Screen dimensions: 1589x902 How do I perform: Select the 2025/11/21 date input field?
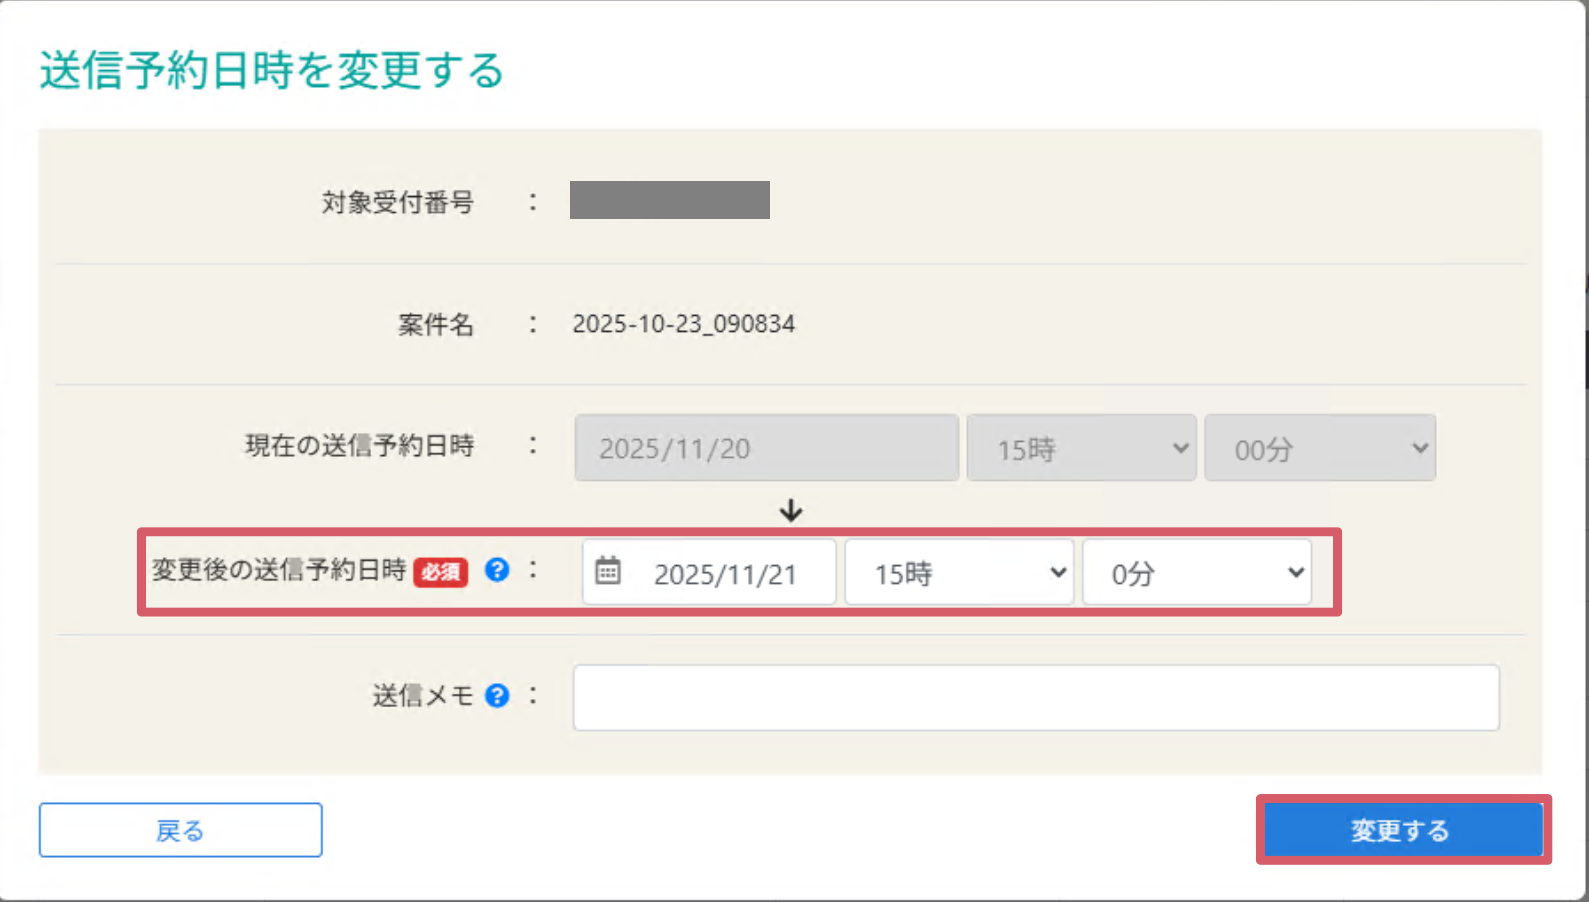(725, 572)
